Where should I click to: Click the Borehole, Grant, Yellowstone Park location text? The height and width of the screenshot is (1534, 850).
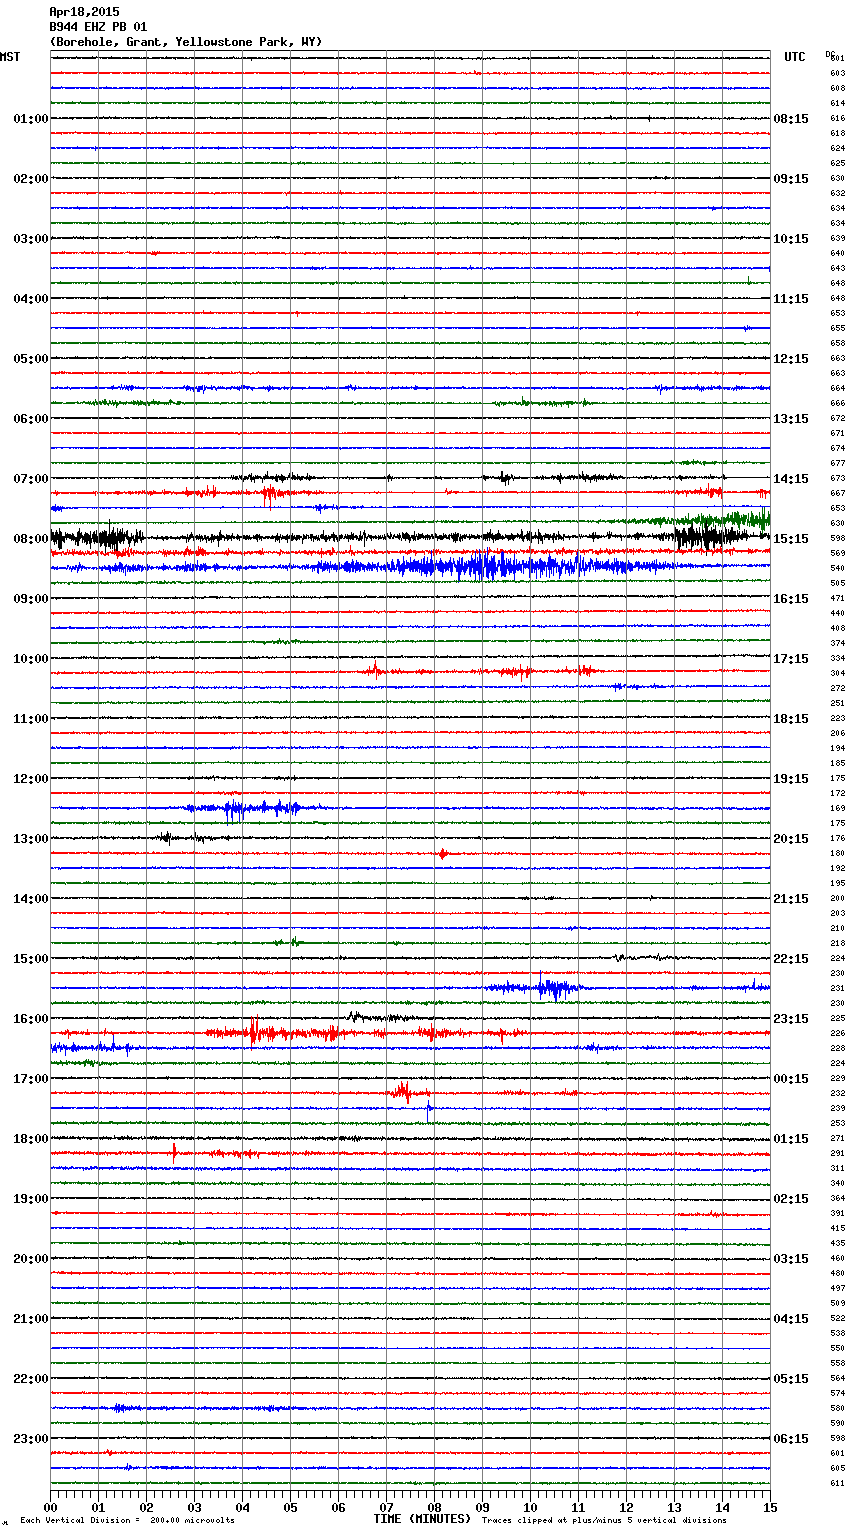[x=186, y=42]
